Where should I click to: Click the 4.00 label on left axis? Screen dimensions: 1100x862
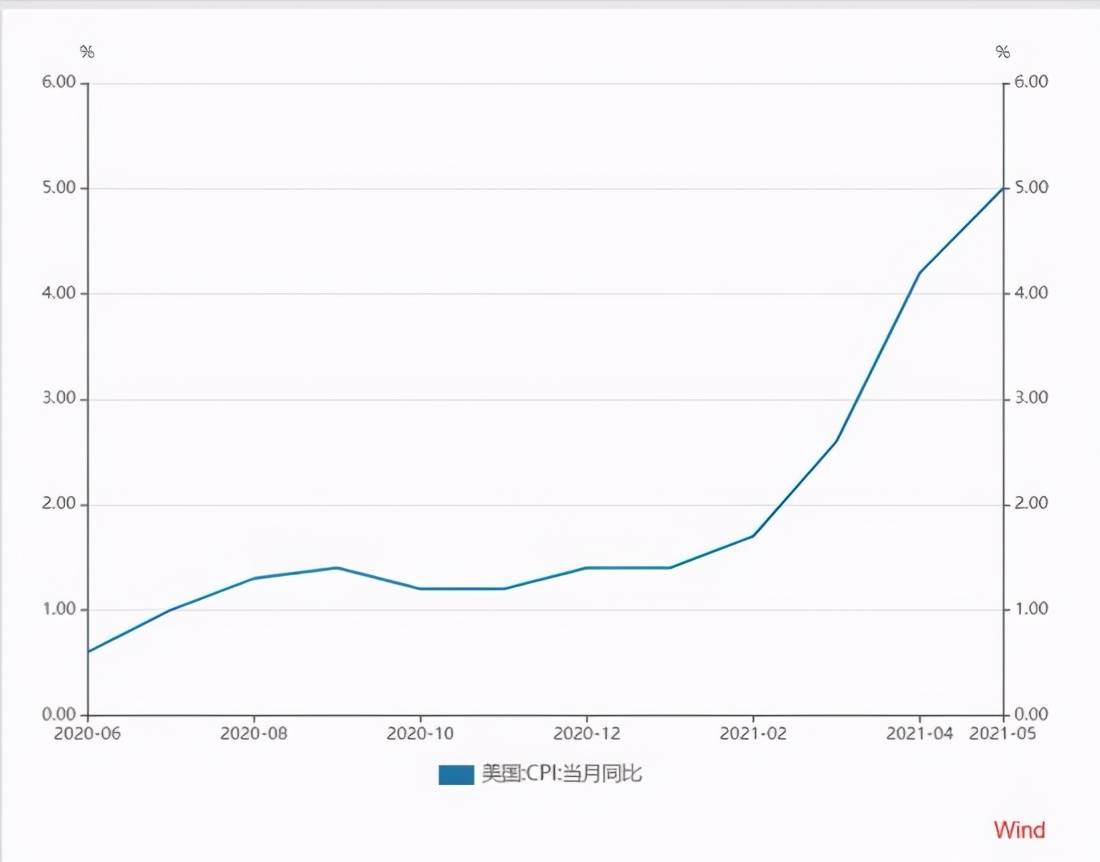[x=59, y=293]
